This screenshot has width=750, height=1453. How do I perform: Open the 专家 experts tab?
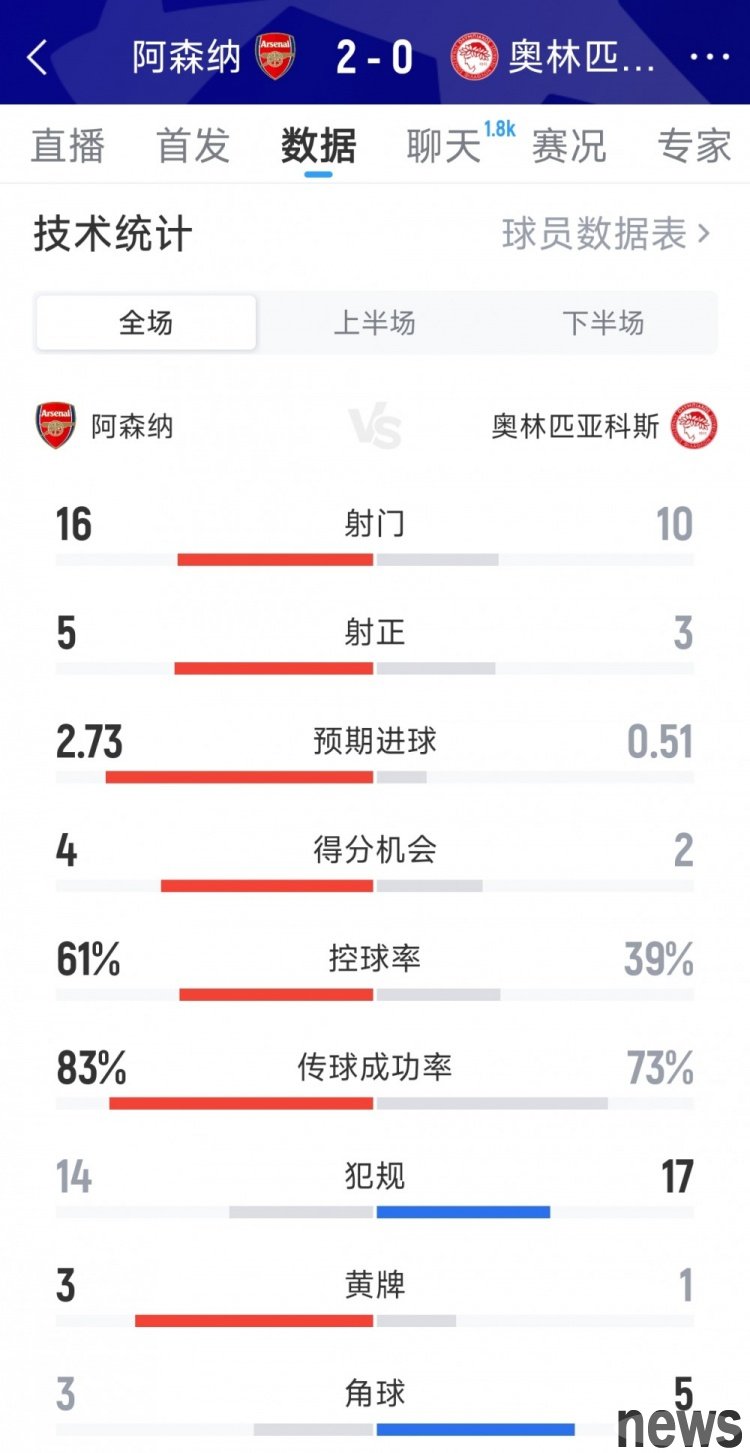coord(694,146)
